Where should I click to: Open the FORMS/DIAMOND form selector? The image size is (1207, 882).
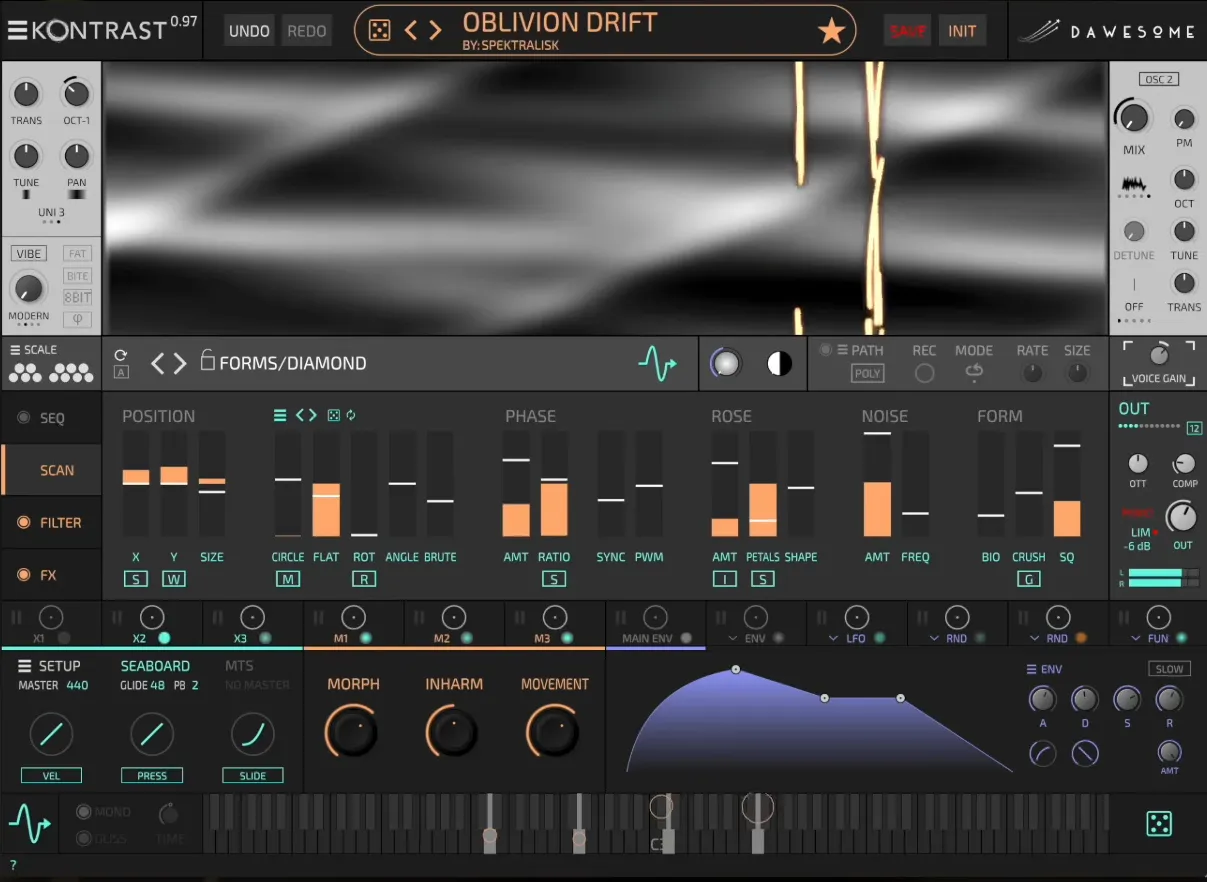tap(293, 363)
